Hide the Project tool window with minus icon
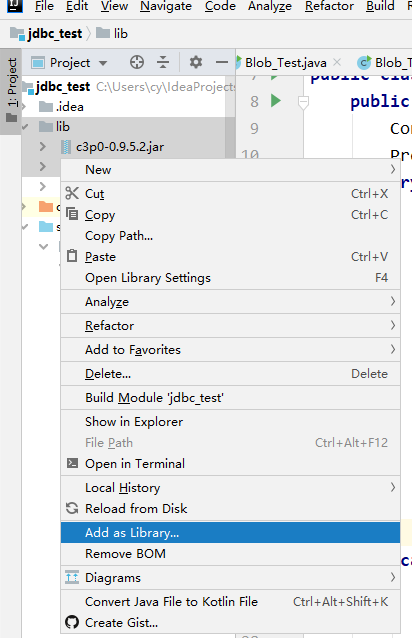The image size is (412, 638). coord(222,63)
